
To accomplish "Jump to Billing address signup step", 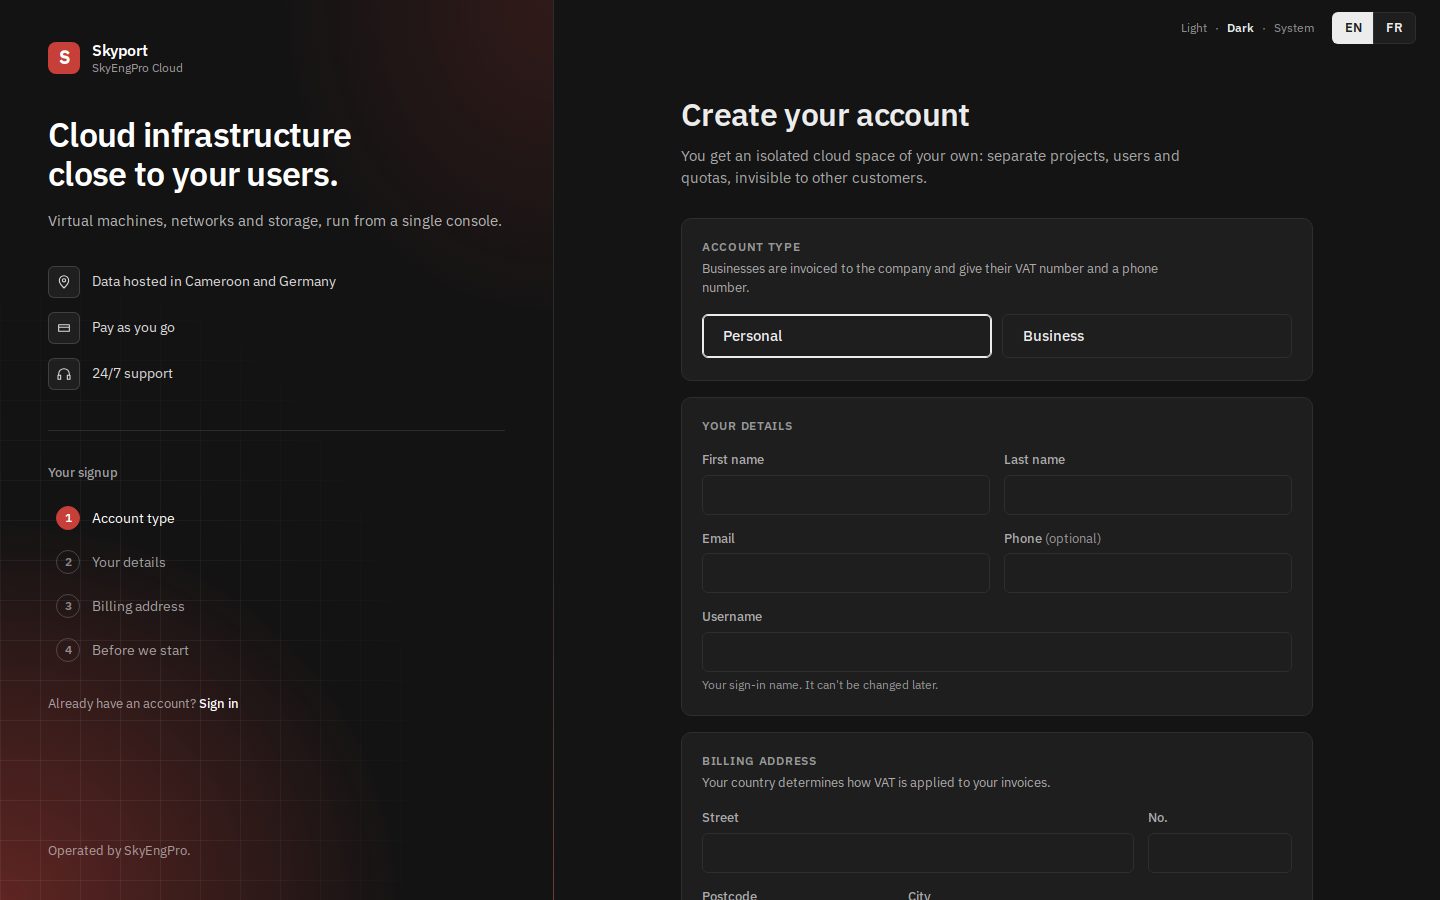I will tap(138, 606).
